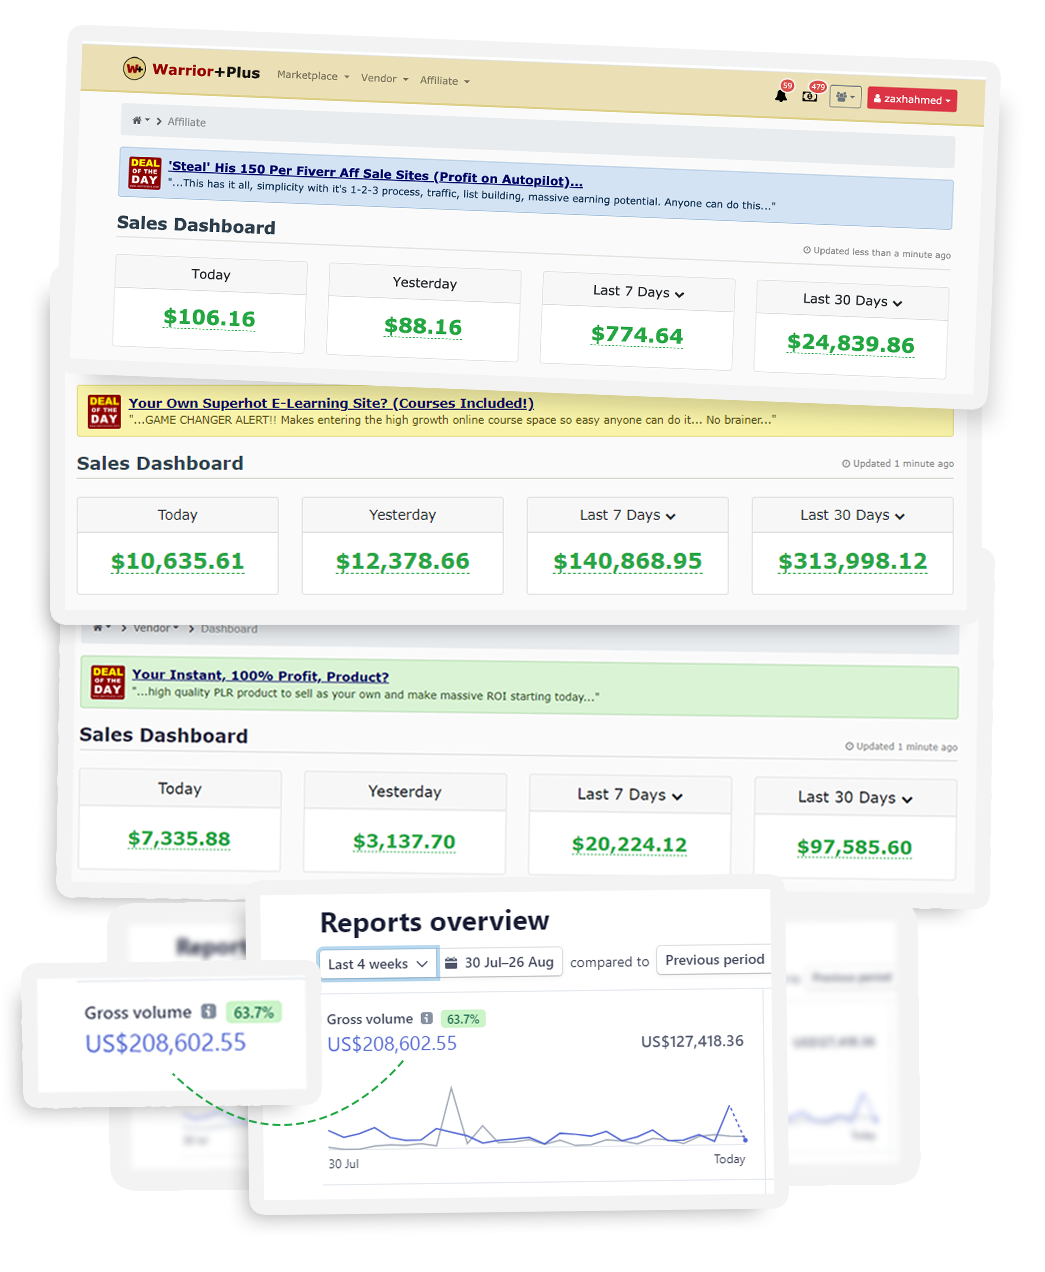1045x1272 pixels.
Task: Click 63.7% badge in Reports chart
Action: pyautogui.click(x=462, y=1019)
